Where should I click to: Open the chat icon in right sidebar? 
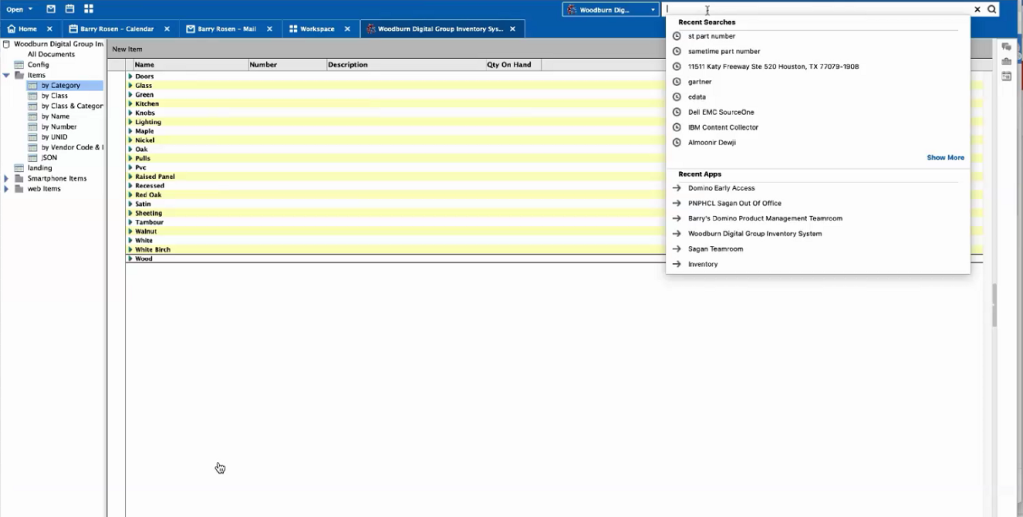tap(1006, 47)
